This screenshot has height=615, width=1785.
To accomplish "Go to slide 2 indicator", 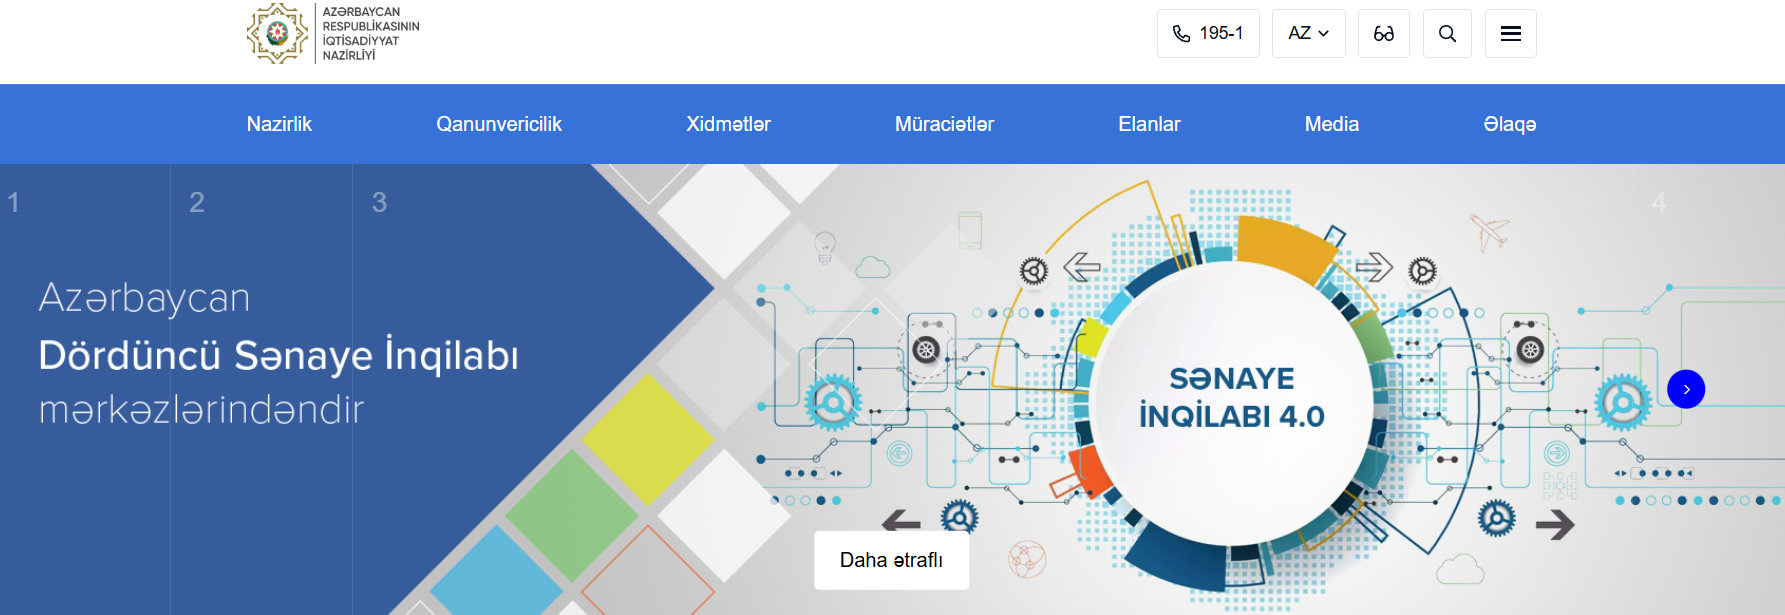I will click(x=197, y=202).
